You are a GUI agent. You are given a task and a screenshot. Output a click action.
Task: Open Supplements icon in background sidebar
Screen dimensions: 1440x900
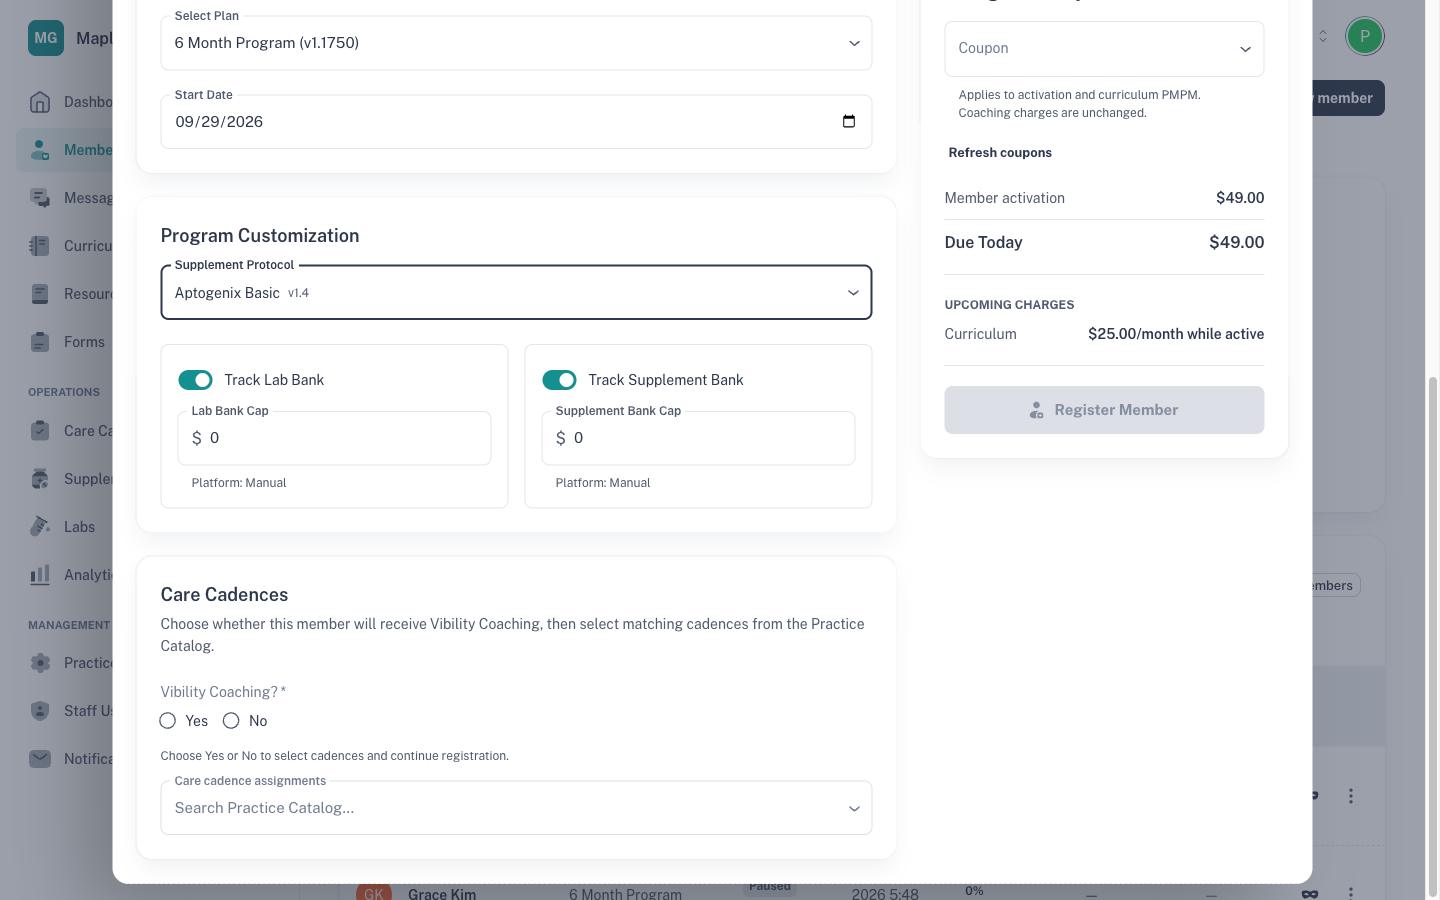pyautogui.click(x=40, y=479)
